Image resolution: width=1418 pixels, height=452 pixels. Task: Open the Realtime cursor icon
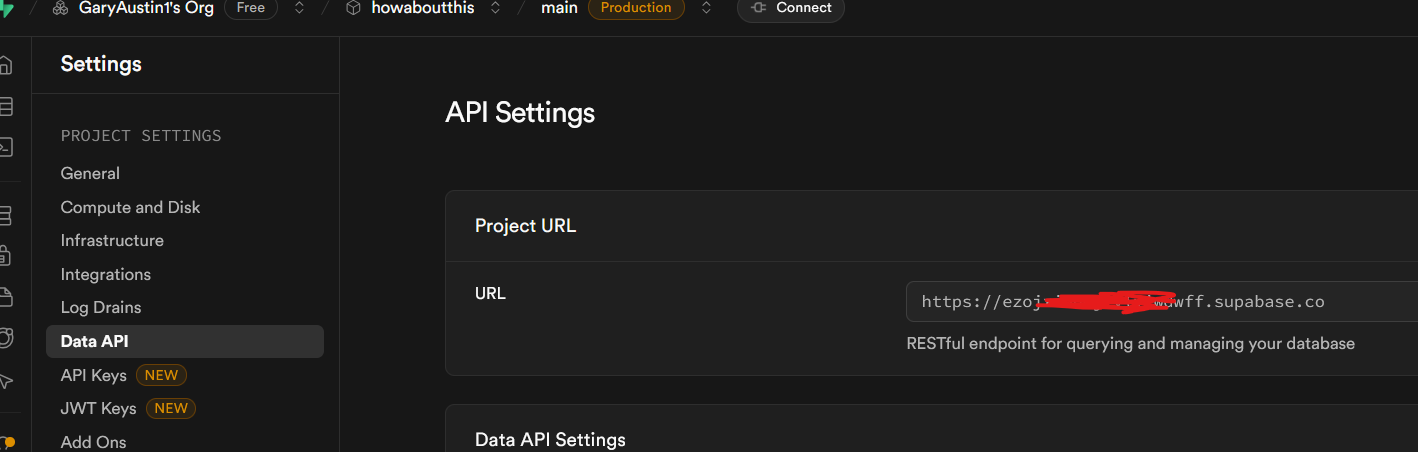click(x=5, y=380)
